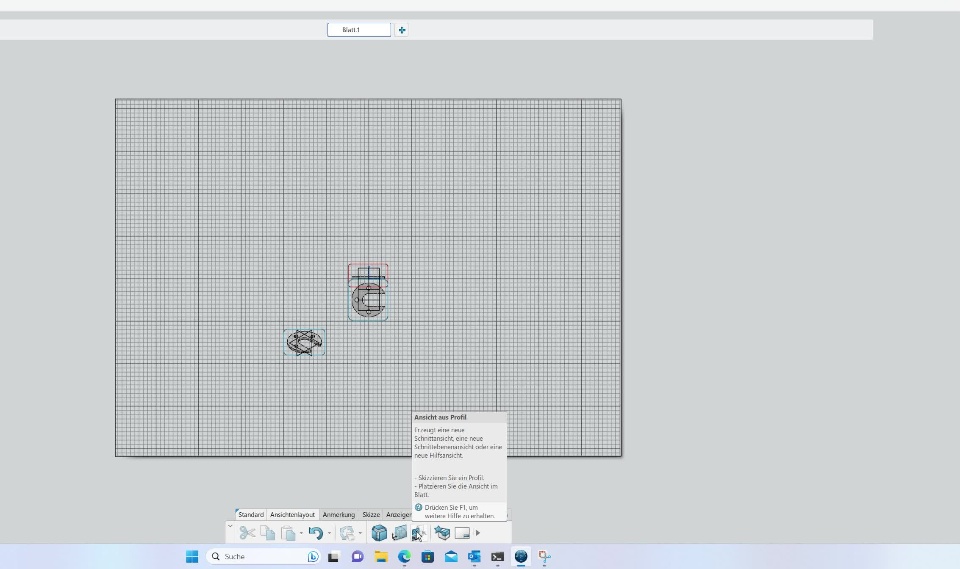
Task: Click the sheet frame icon
Action: [462, 533]
